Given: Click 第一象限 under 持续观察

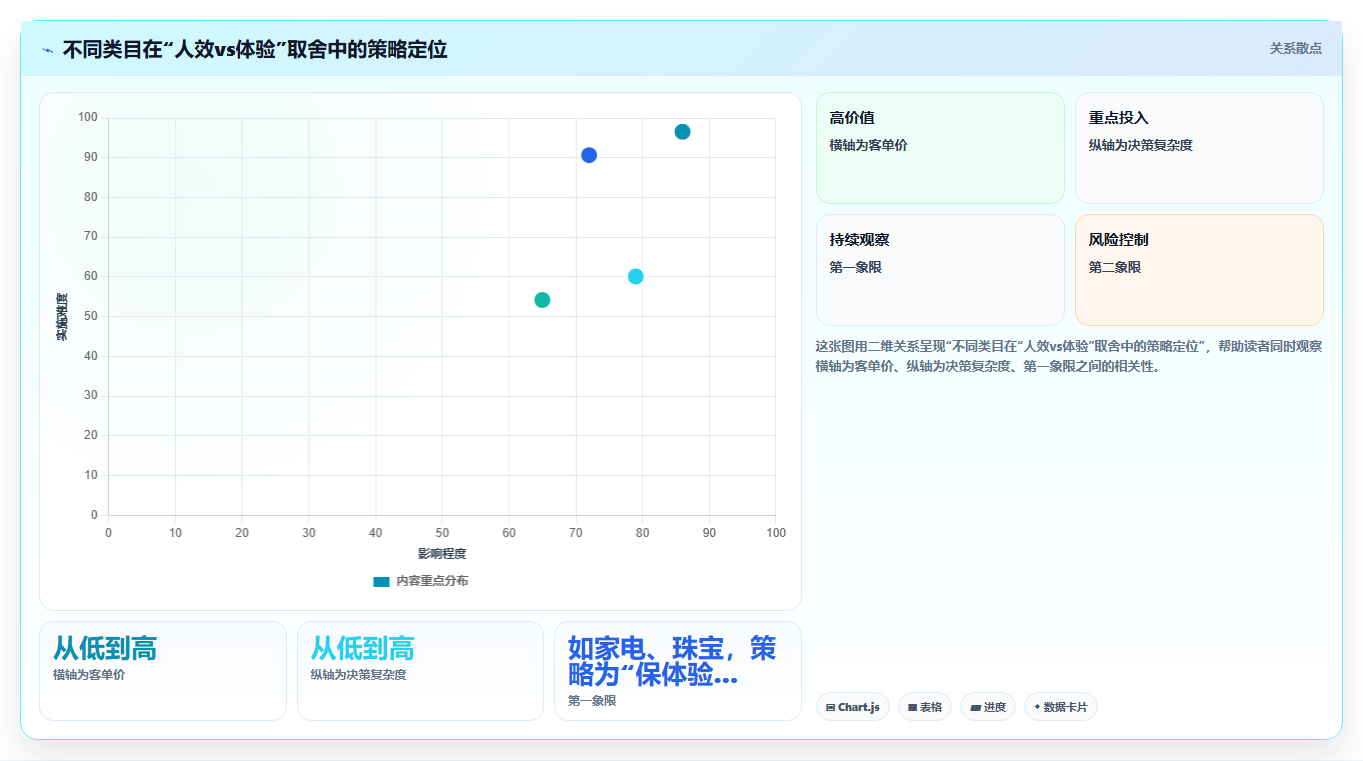Looking at the screenshot, I should (x=855, y=267).
